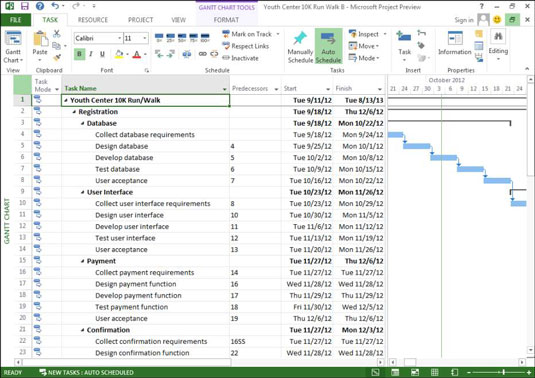
Task: Open the Editing binoculars group
Action: (498, 45)
